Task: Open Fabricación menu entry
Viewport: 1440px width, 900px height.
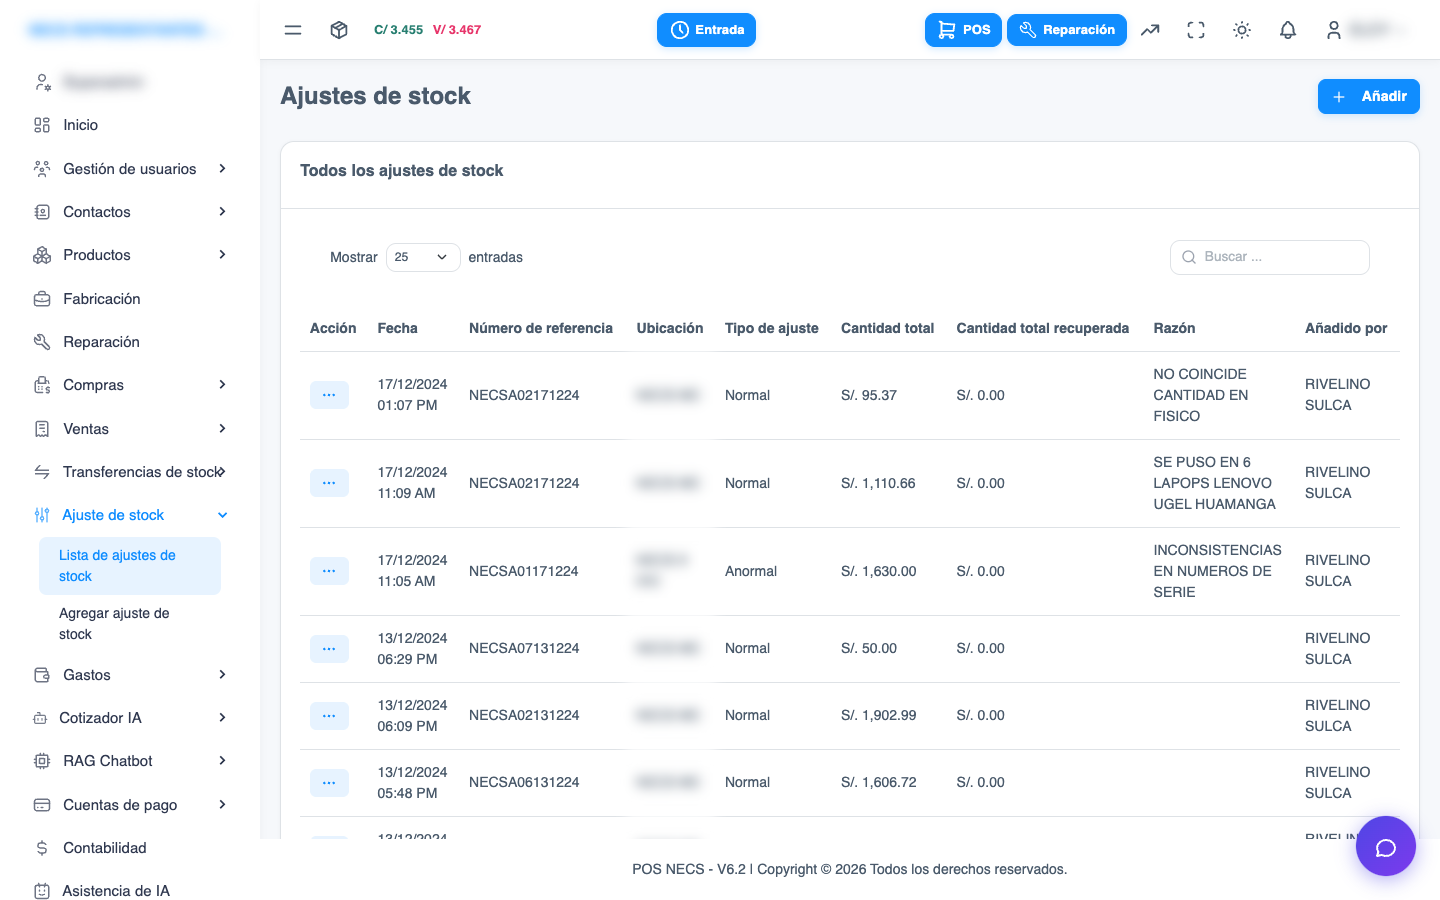Action: tap(102, 299)
